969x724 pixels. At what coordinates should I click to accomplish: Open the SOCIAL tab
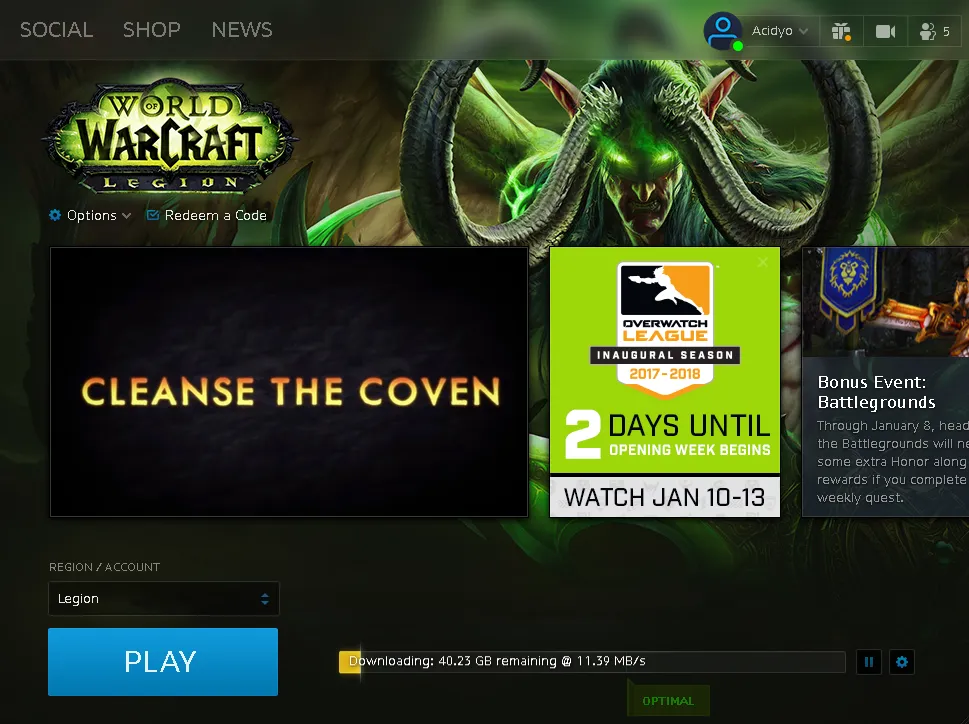(x=56, y=30)
